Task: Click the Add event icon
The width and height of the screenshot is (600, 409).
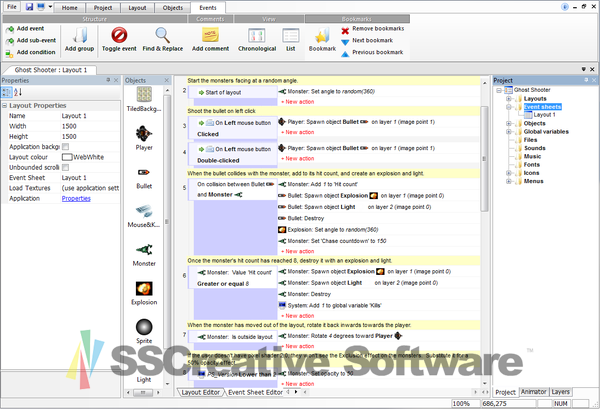Action: point(10,29)
